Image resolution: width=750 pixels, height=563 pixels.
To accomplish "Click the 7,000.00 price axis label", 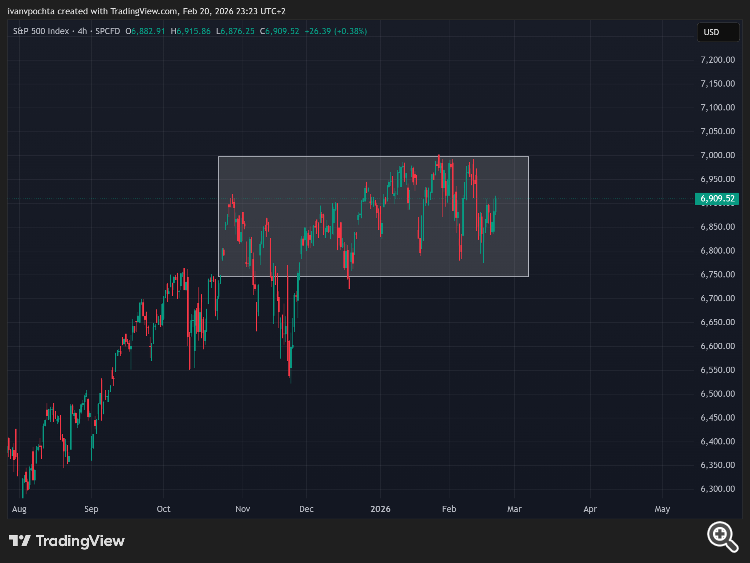I will click(717, 155).
